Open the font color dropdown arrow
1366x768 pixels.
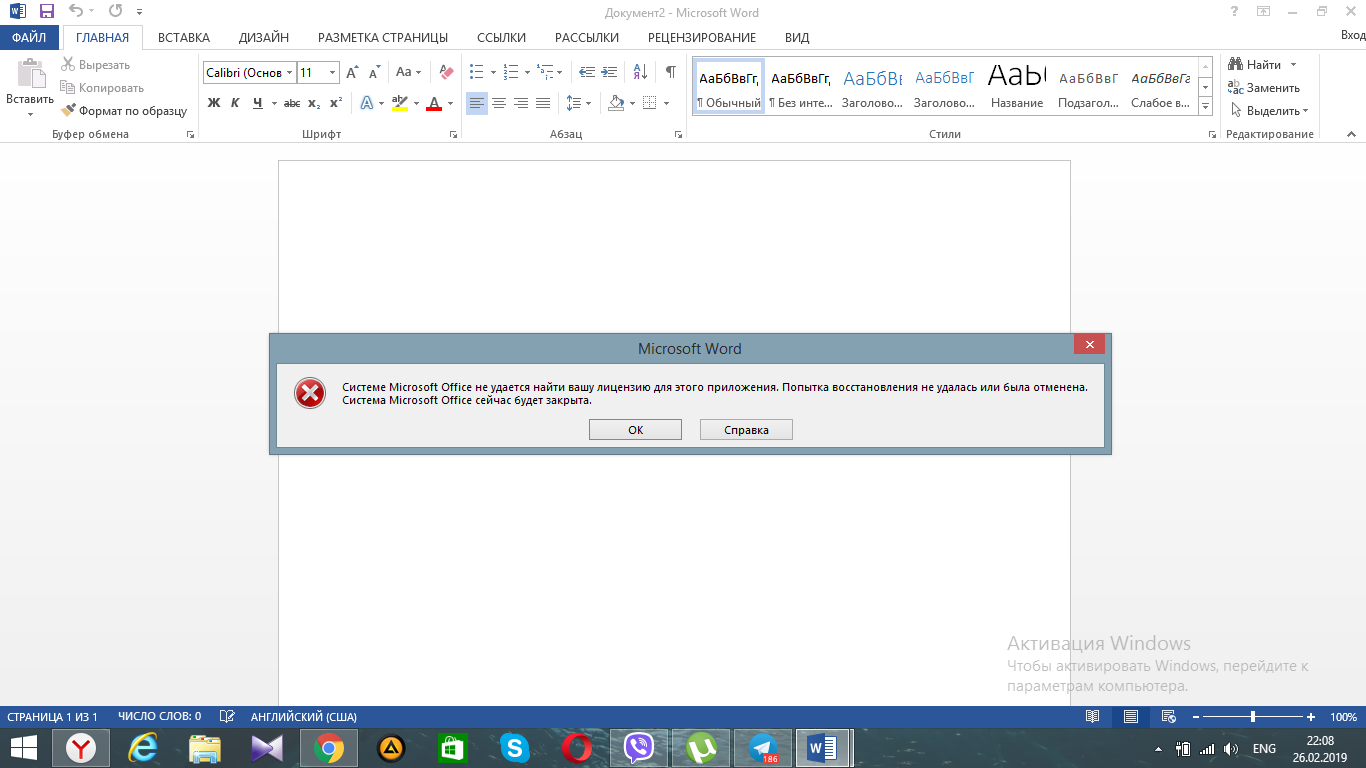(x=450, y=103)
